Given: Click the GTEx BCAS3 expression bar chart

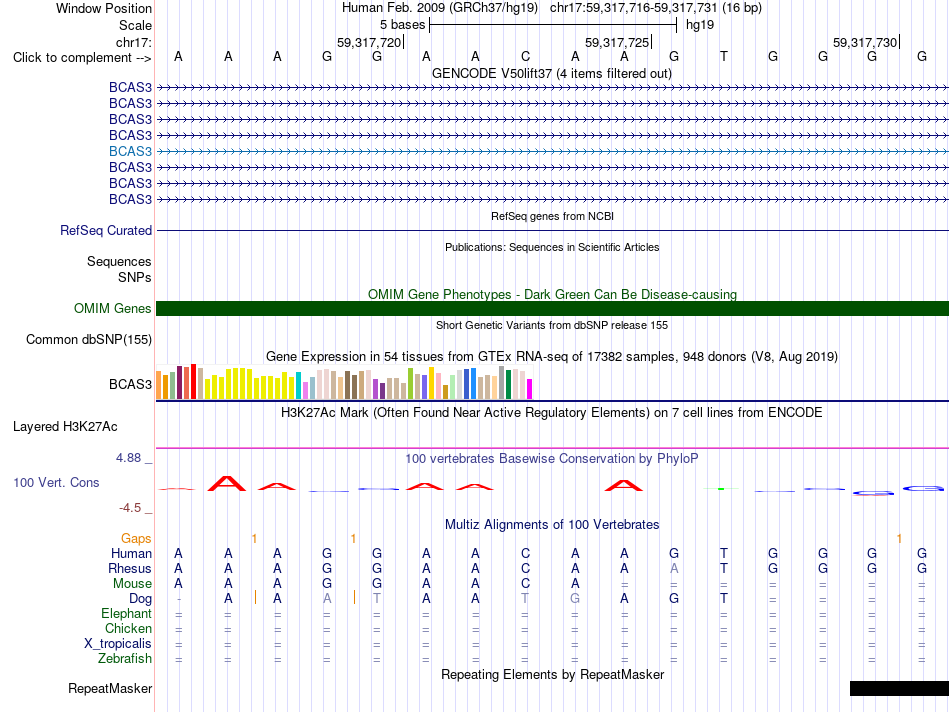Looking at the screenshot, I should pos(344,382).
